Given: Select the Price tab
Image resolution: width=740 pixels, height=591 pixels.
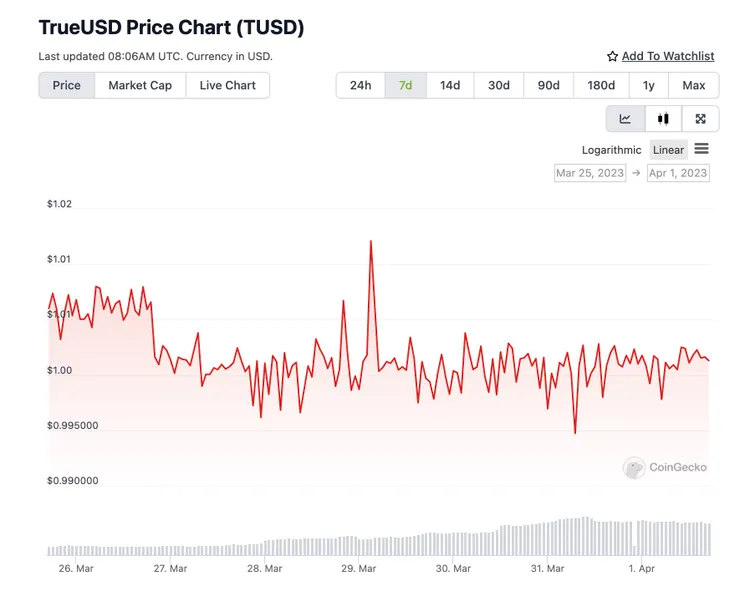Looking at the screenshot, I should (x=67, y=86).
